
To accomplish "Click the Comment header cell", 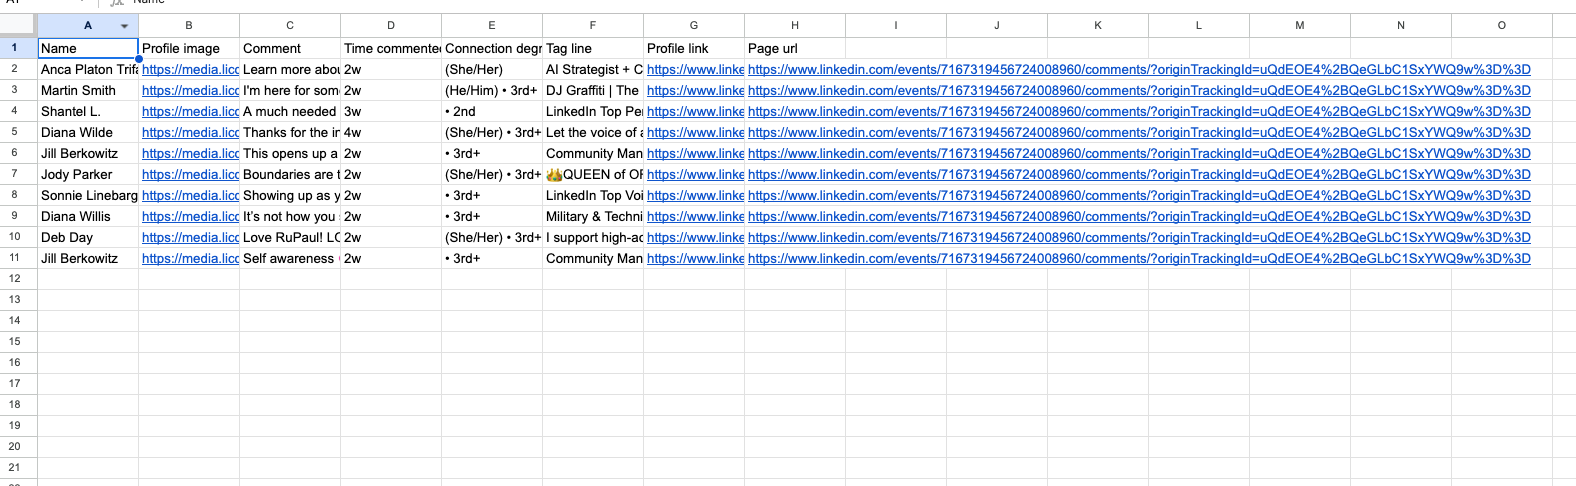I will 290,48.
